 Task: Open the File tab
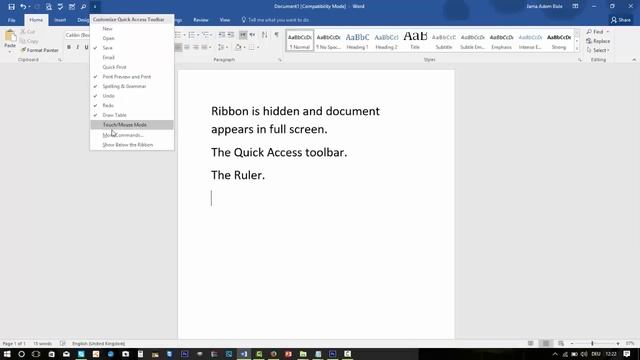pos(11,20)
